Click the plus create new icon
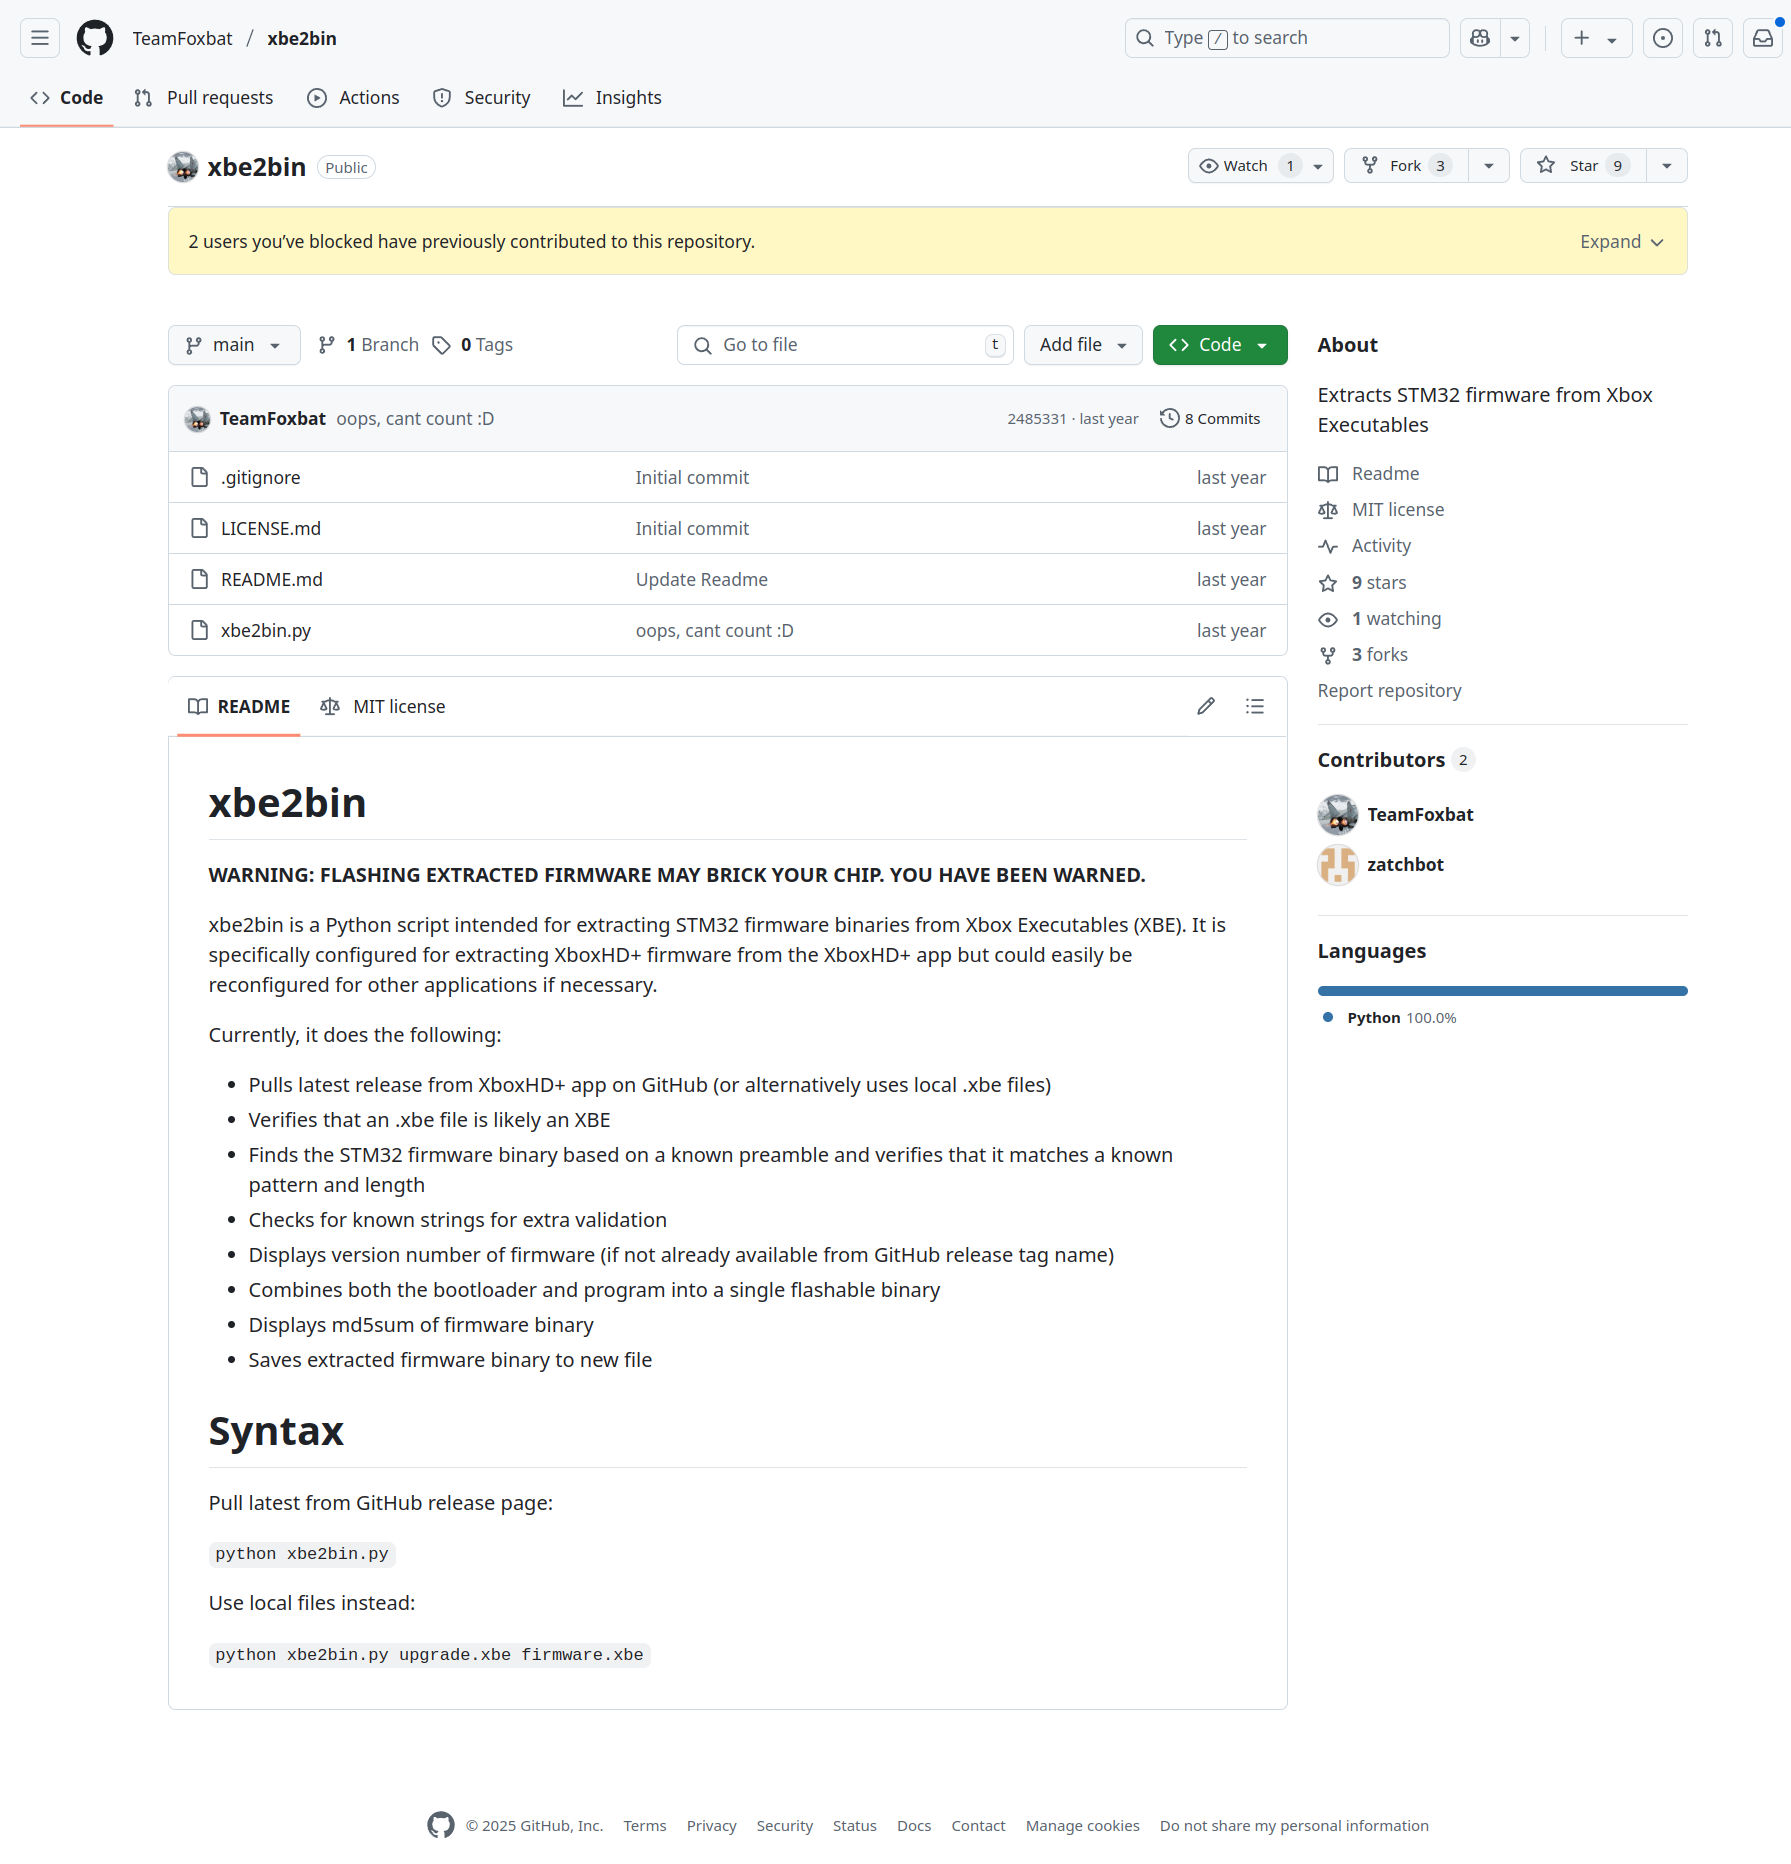1791x1864 pixels. click(x=1582, y=38)
